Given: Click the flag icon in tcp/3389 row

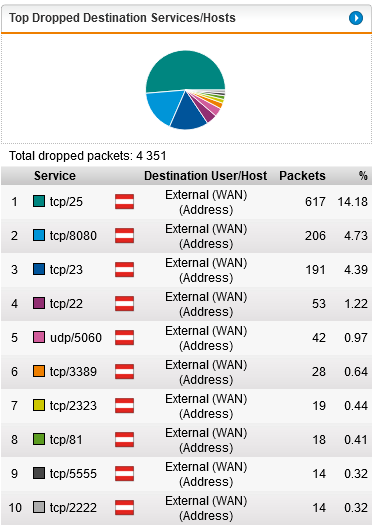Looking at the screenshot, I should 124,371.
